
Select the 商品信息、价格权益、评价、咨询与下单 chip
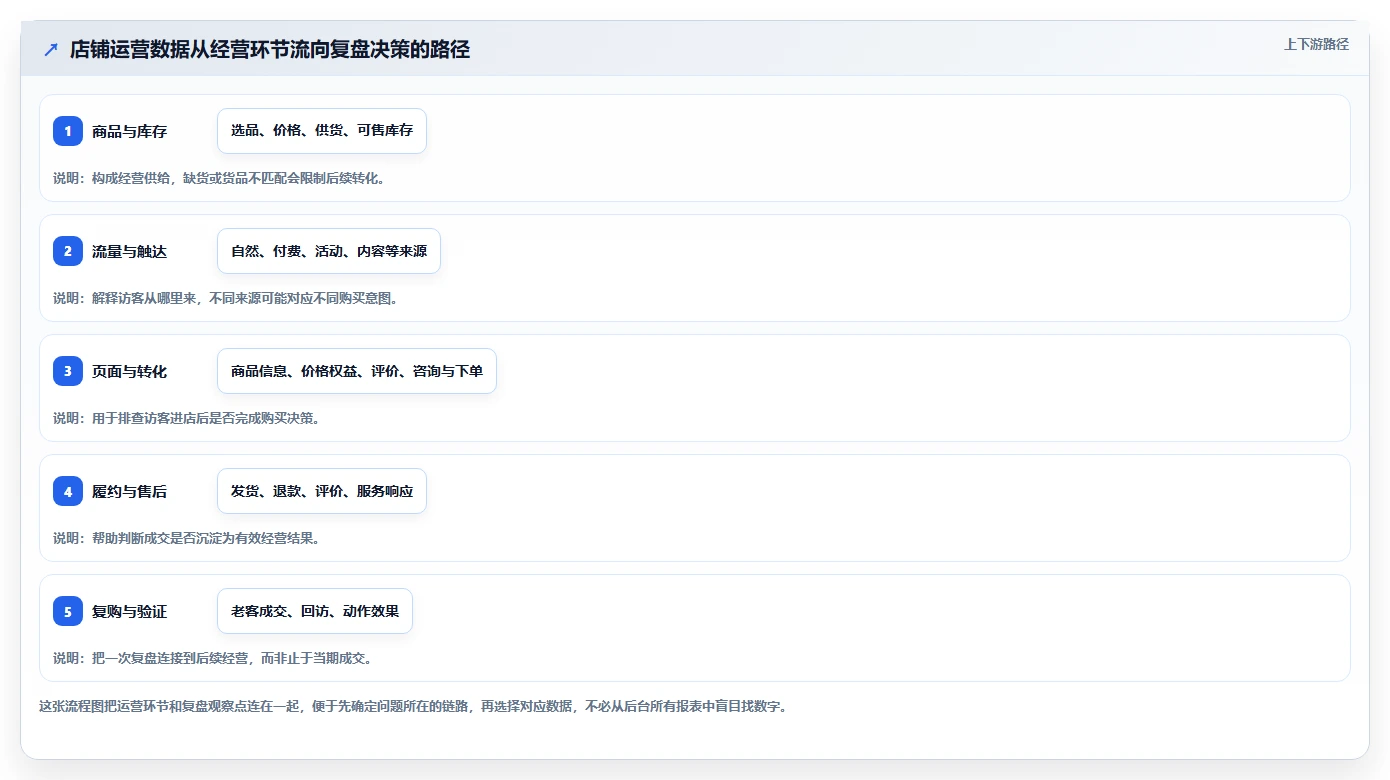[357, 371]
